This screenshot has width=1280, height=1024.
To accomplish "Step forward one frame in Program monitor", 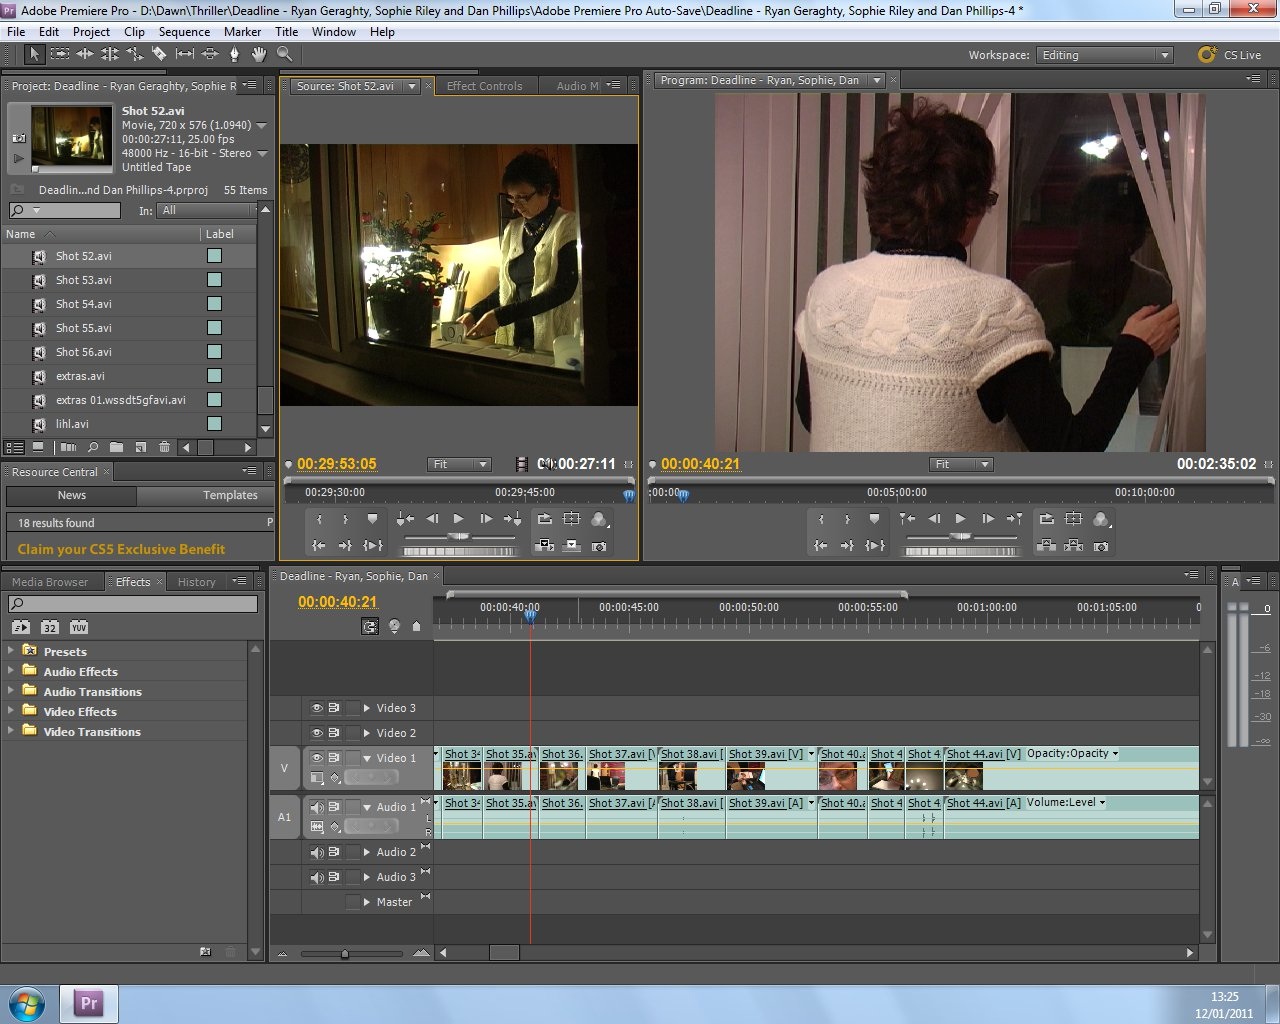I will [988, 519].
